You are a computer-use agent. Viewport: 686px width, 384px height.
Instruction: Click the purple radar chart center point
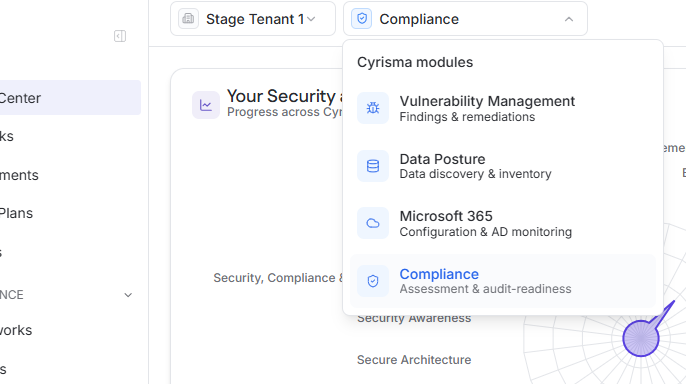click(641, 338)
